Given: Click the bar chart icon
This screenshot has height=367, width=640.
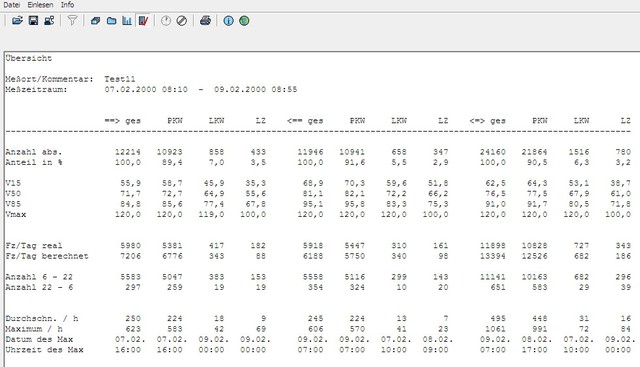Looking at the screenshot, I should (127, 20).
